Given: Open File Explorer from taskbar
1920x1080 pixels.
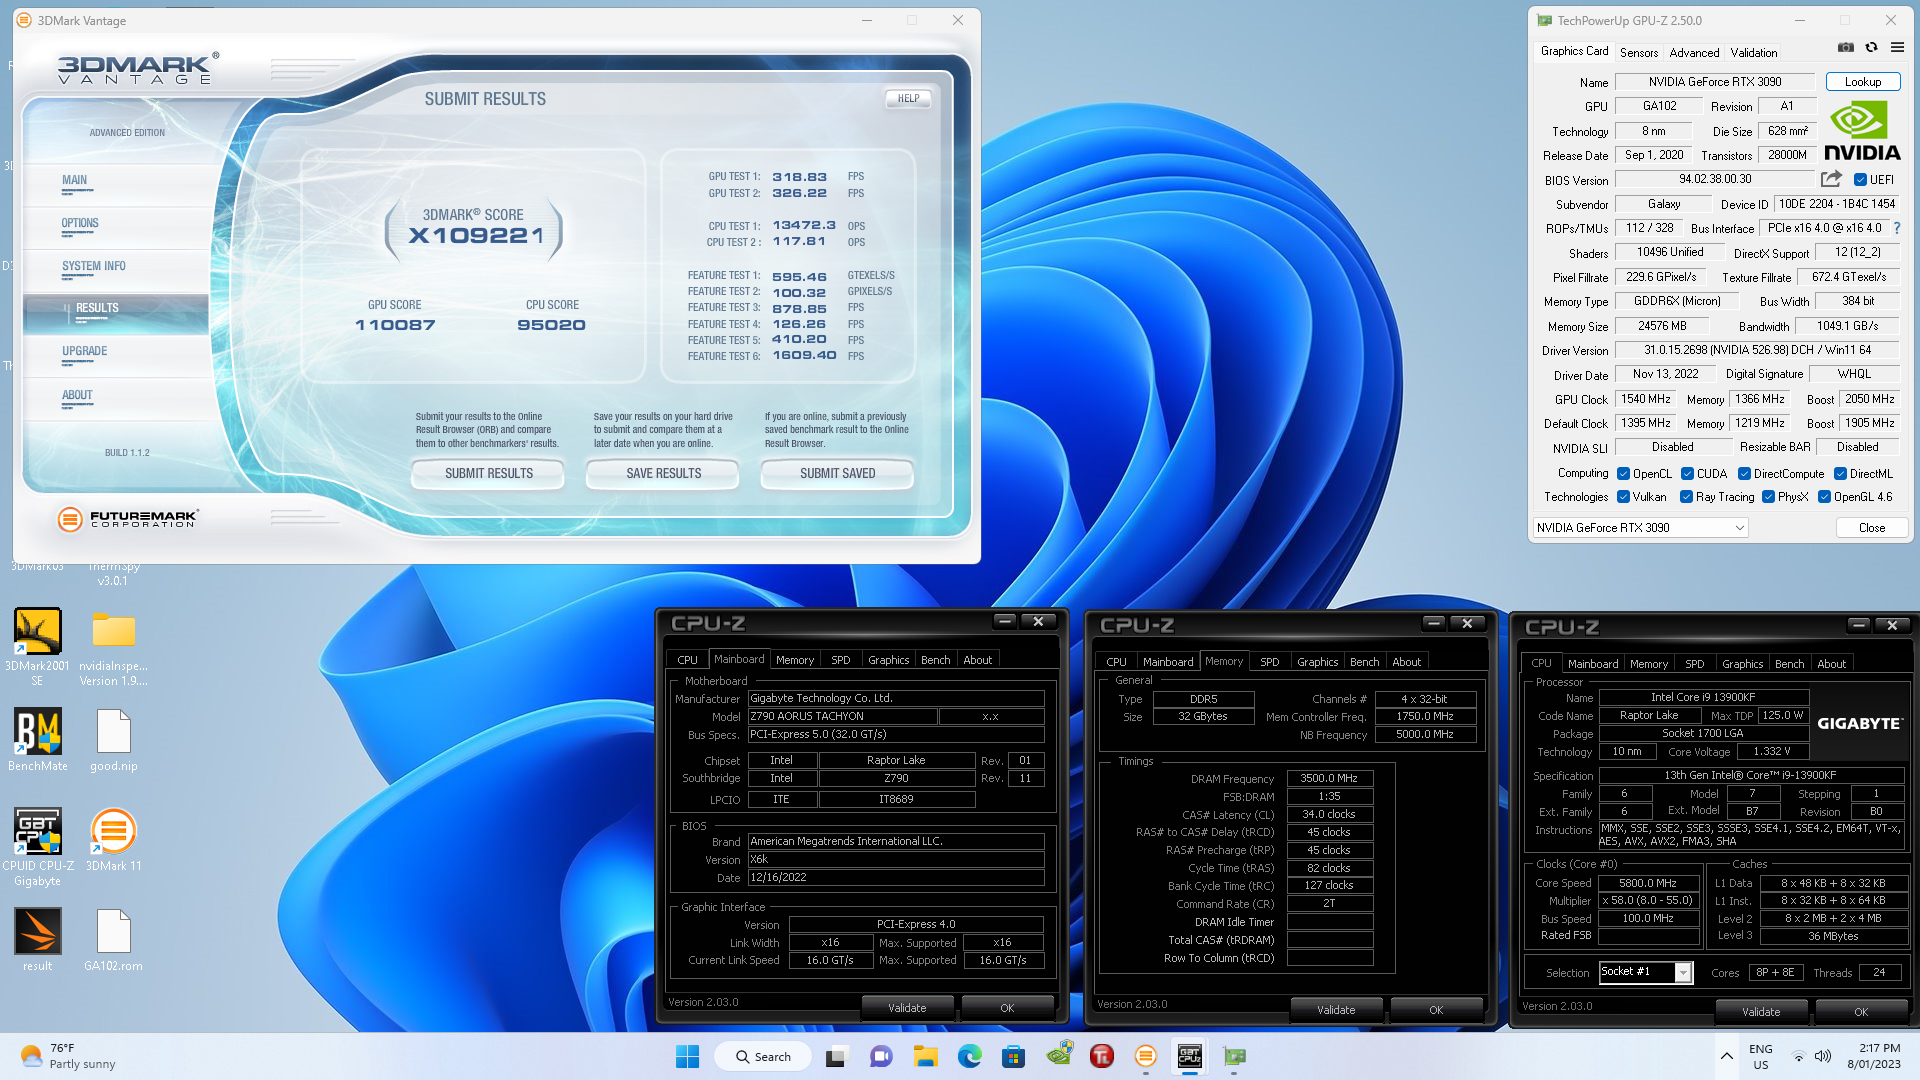Looking at the screenshot, I should tap(925, 1056).
